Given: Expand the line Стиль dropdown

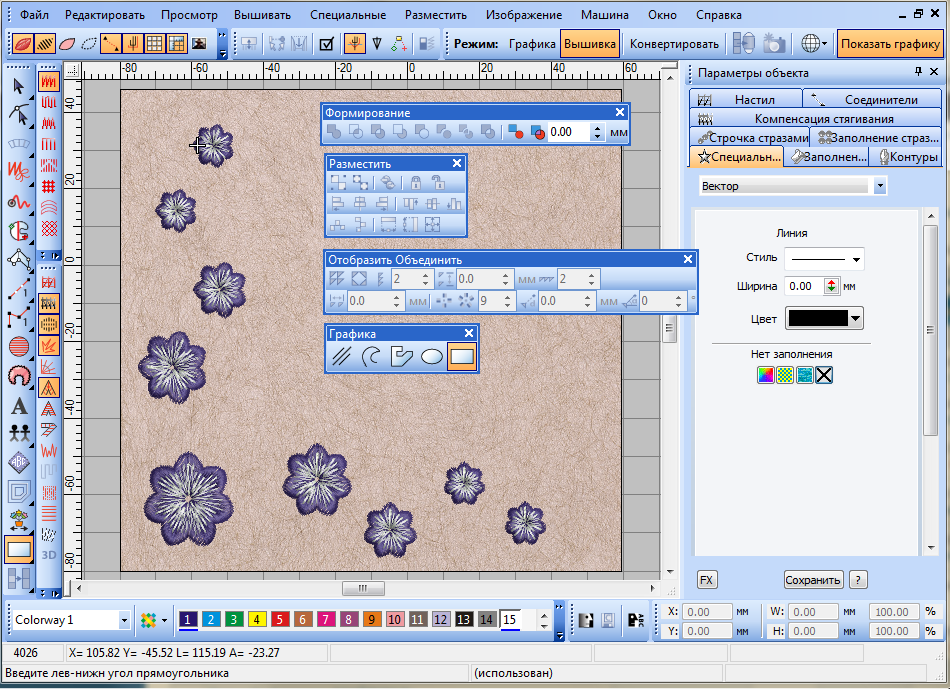Looking at the screenshot, I should 857,259.
